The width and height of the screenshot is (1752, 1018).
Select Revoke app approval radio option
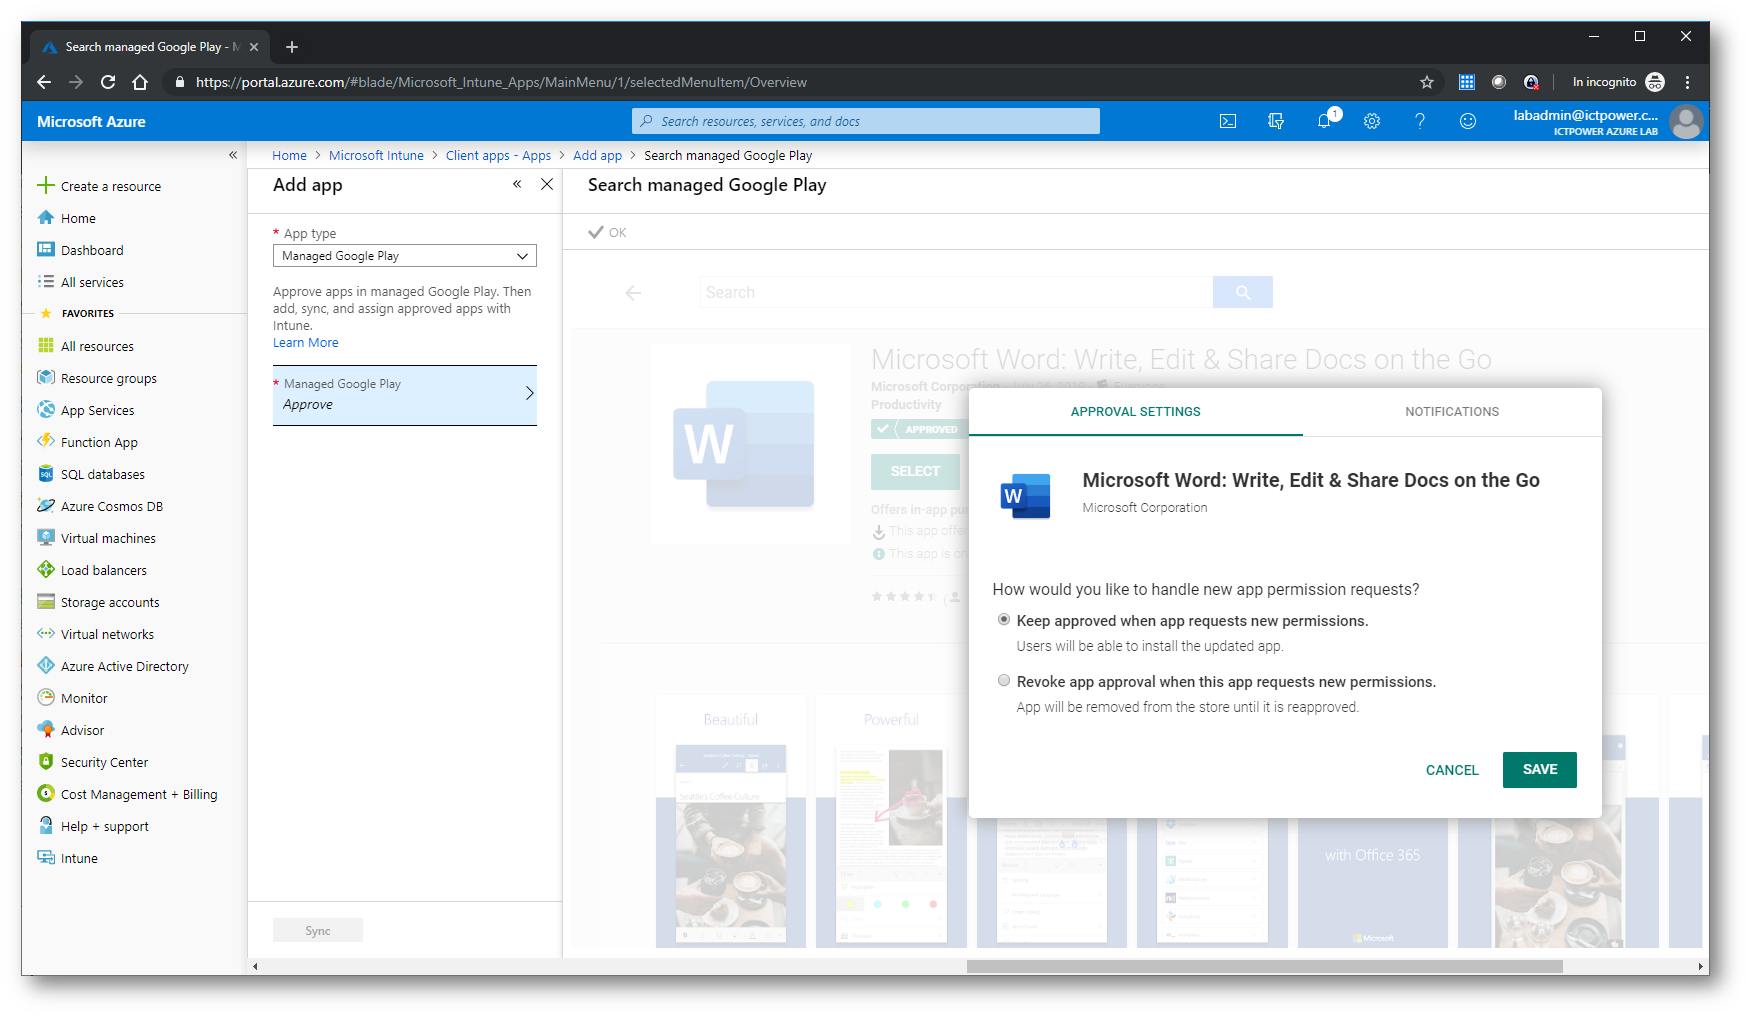coord(1004,681)
